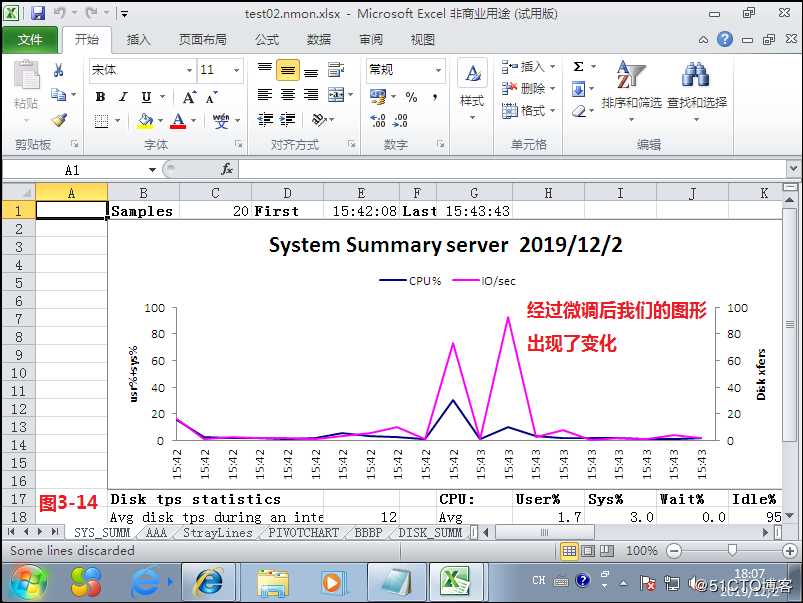This screenshot has height=603, width=803.
Task: Click the accounting currency format icon
Action: 378,96
